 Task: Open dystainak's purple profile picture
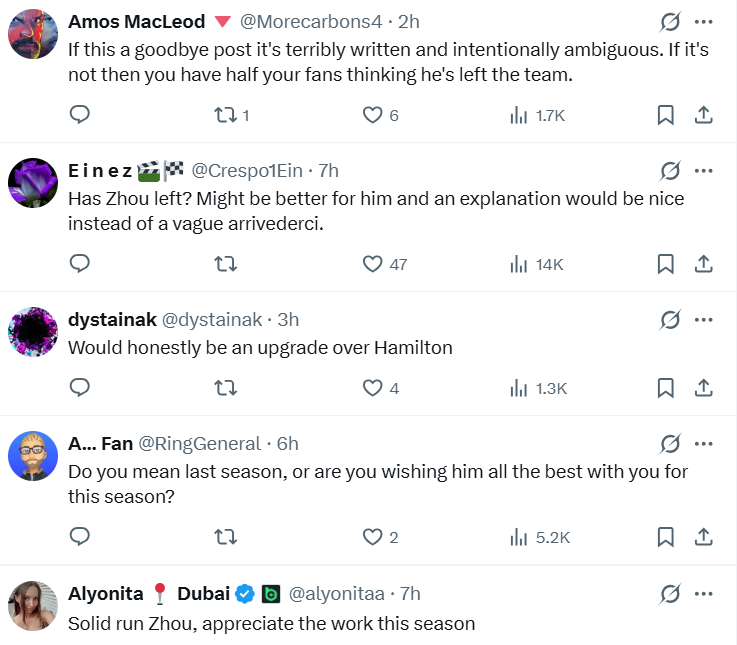tap(32, 332)
